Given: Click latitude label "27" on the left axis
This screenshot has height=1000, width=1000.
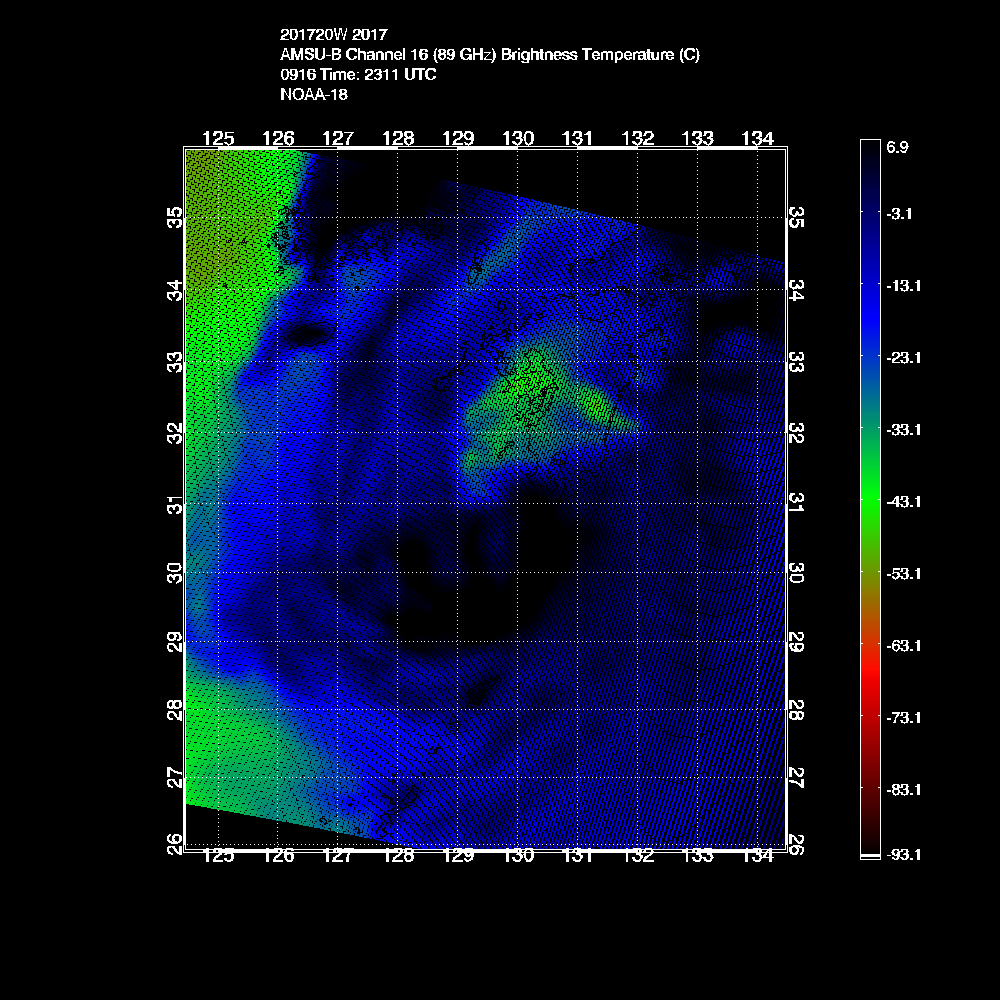Looking at the screenshot, I should (175, 778).
